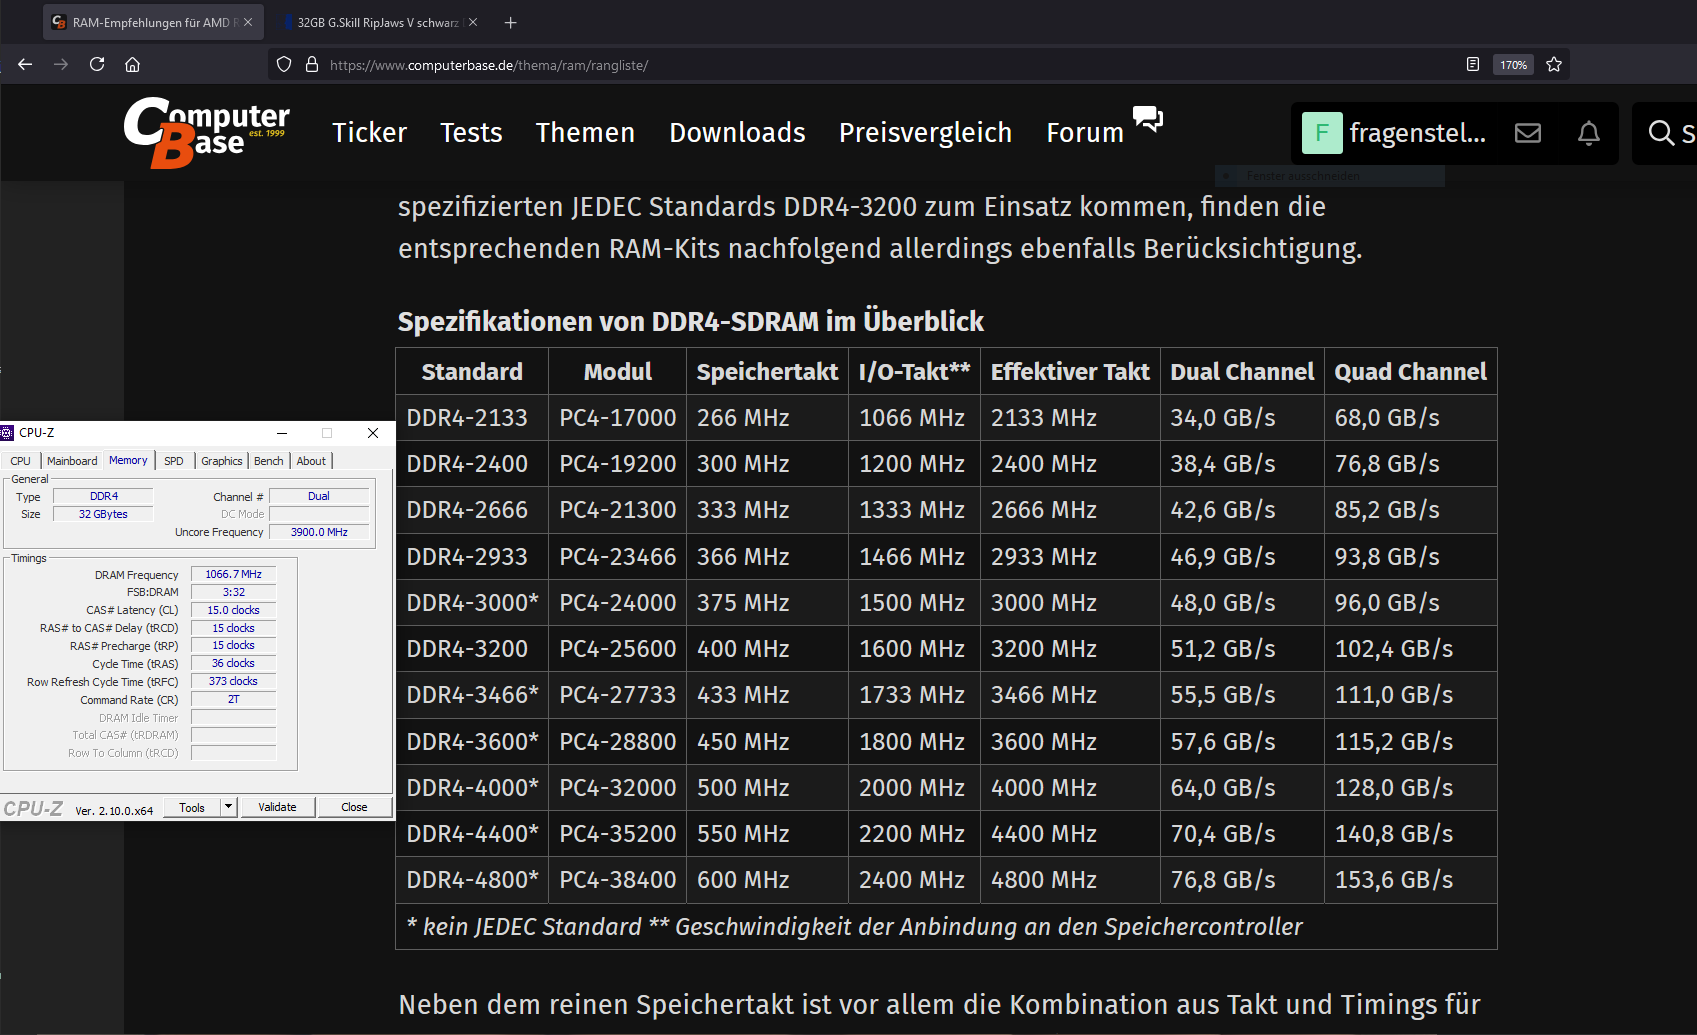This screenshot has height=1035, width=1697.
Task: Click the Effektiver Takt column header
Action: pyautogui.click(x=1070, y=372)
